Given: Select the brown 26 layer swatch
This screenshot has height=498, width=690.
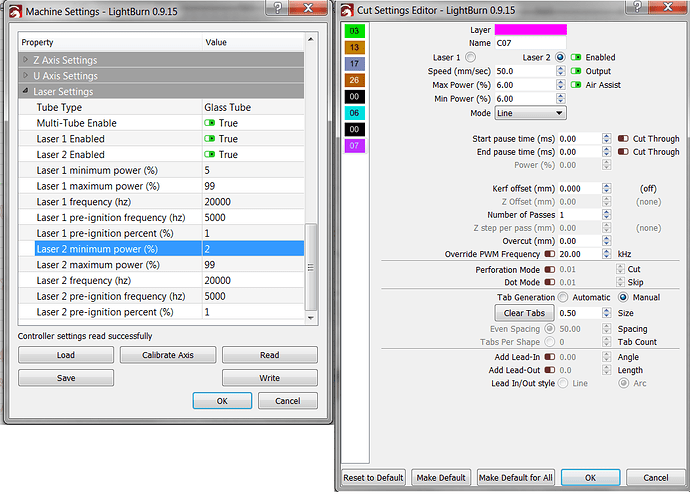Looking at the screenshot, I should tap(354, 80).
